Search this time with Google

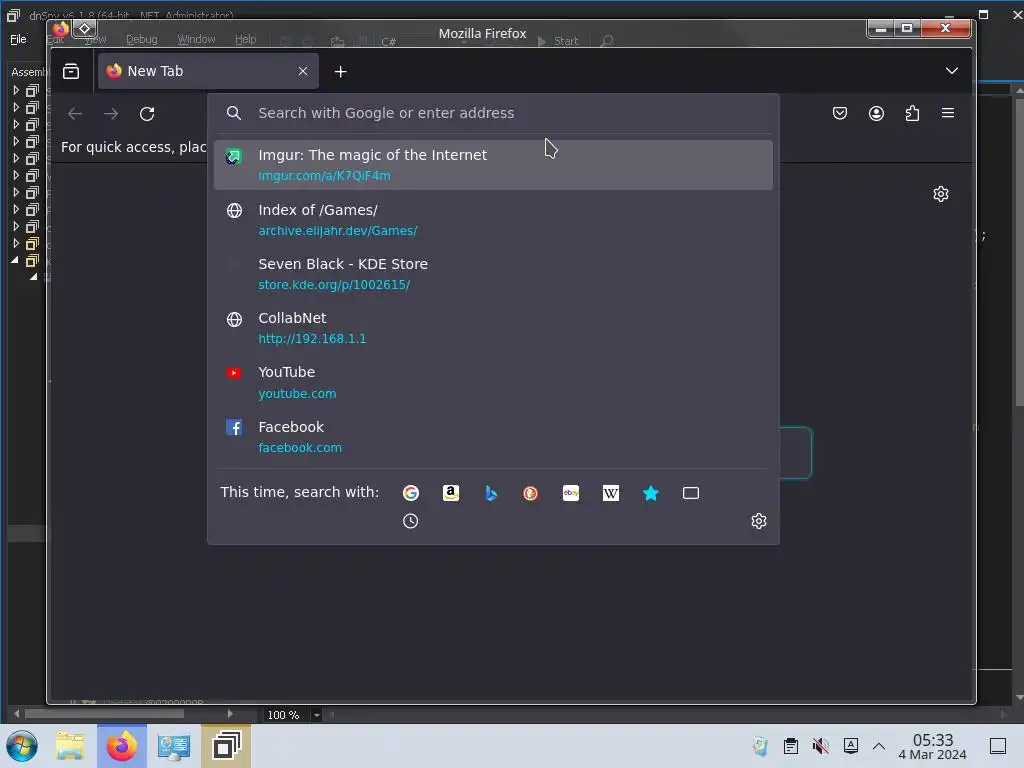pyautogui.click(x=411, y=493)
